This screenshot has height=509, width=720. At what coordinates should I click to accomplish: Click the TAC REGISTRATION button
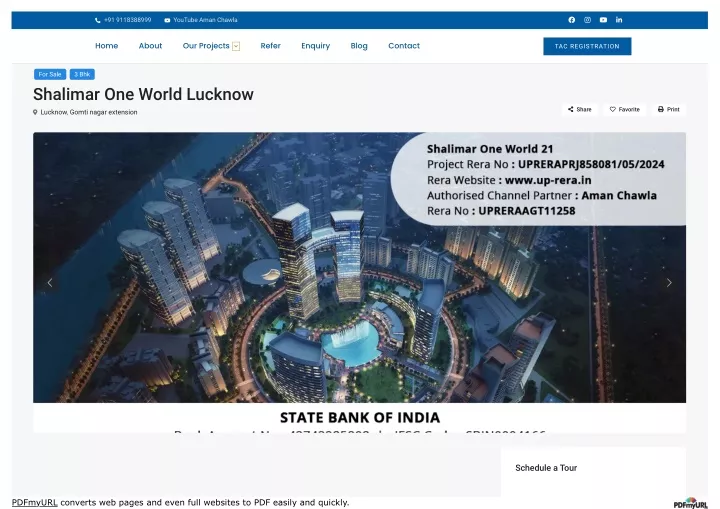(x=587, y=46)
